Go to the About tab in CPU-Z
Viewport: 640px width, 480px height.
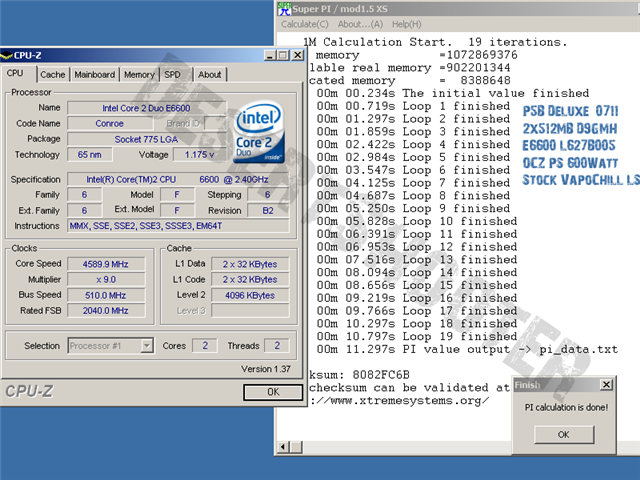[x=209, y=75]
